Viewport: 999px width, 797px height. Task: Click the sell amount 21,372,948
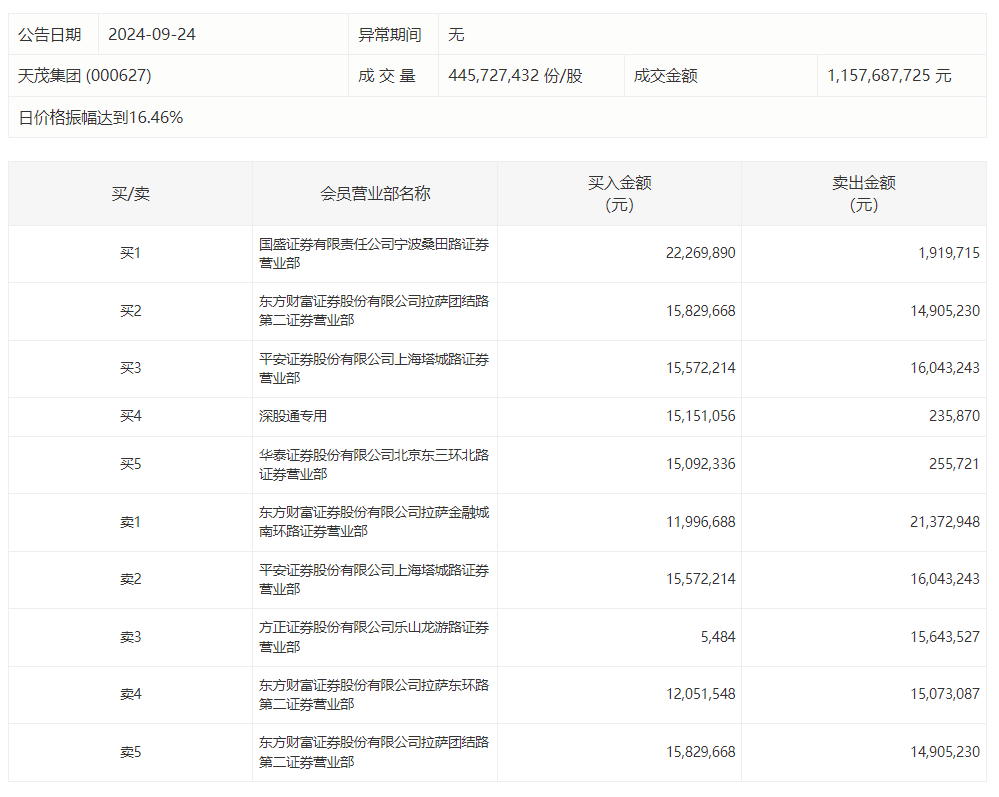(945, 522)
